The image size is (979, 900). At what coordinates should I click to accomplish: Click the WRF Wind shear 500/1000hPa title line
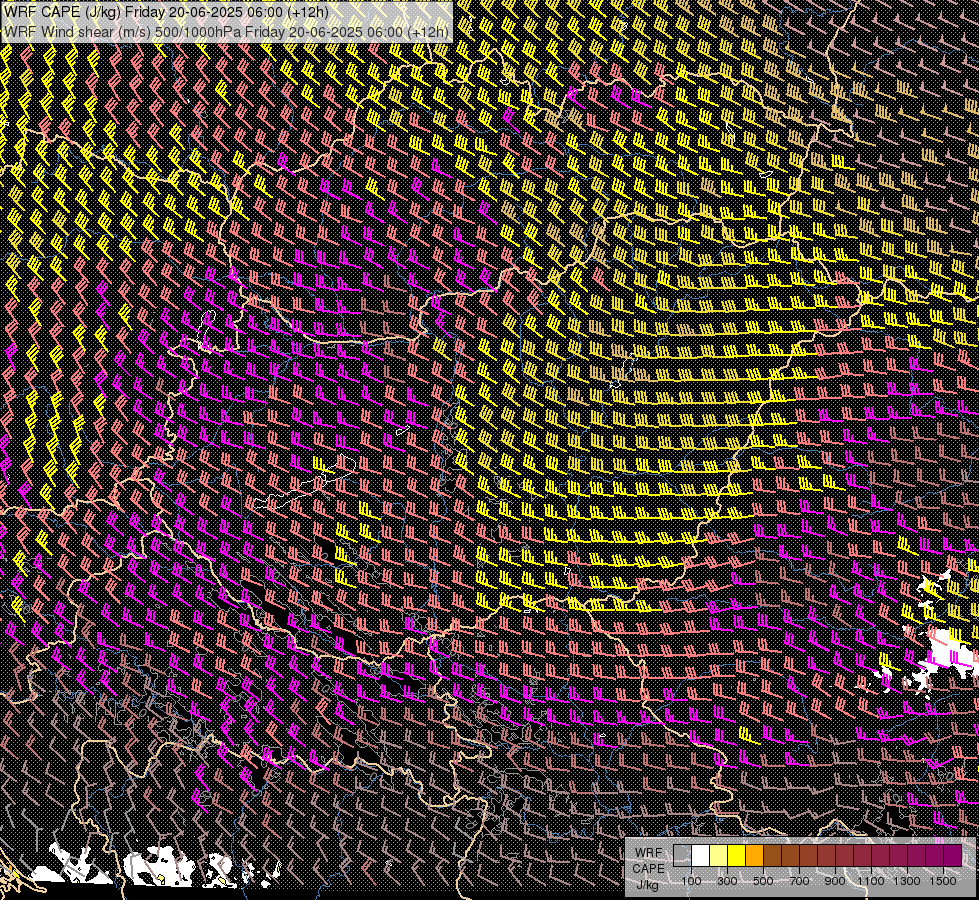tap(226, 32)
